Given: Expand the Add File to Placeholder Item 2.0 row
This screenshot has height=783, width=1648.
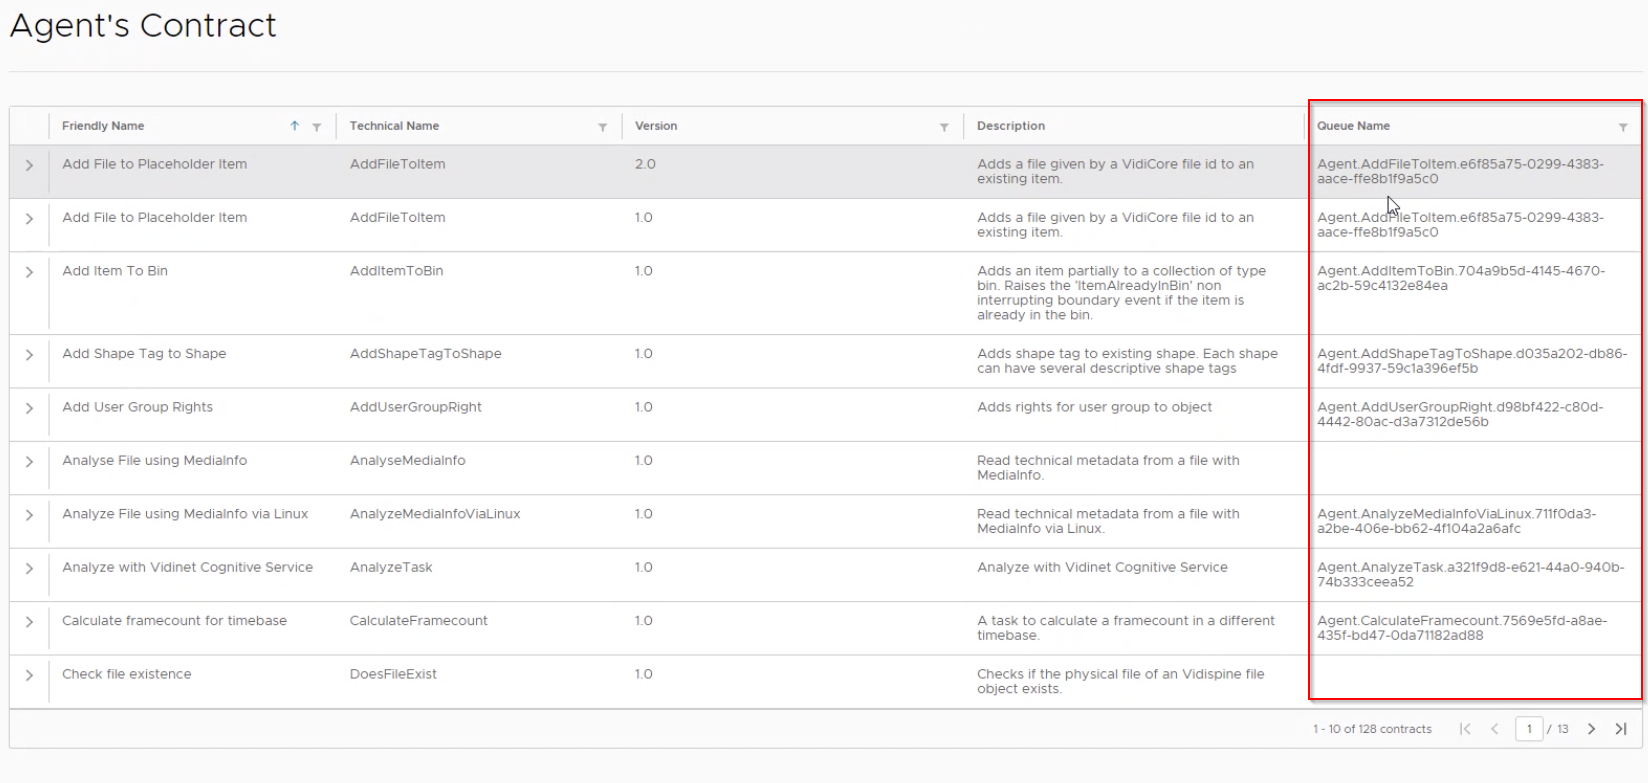Looking at the screenshot, I should pos(29,165).
